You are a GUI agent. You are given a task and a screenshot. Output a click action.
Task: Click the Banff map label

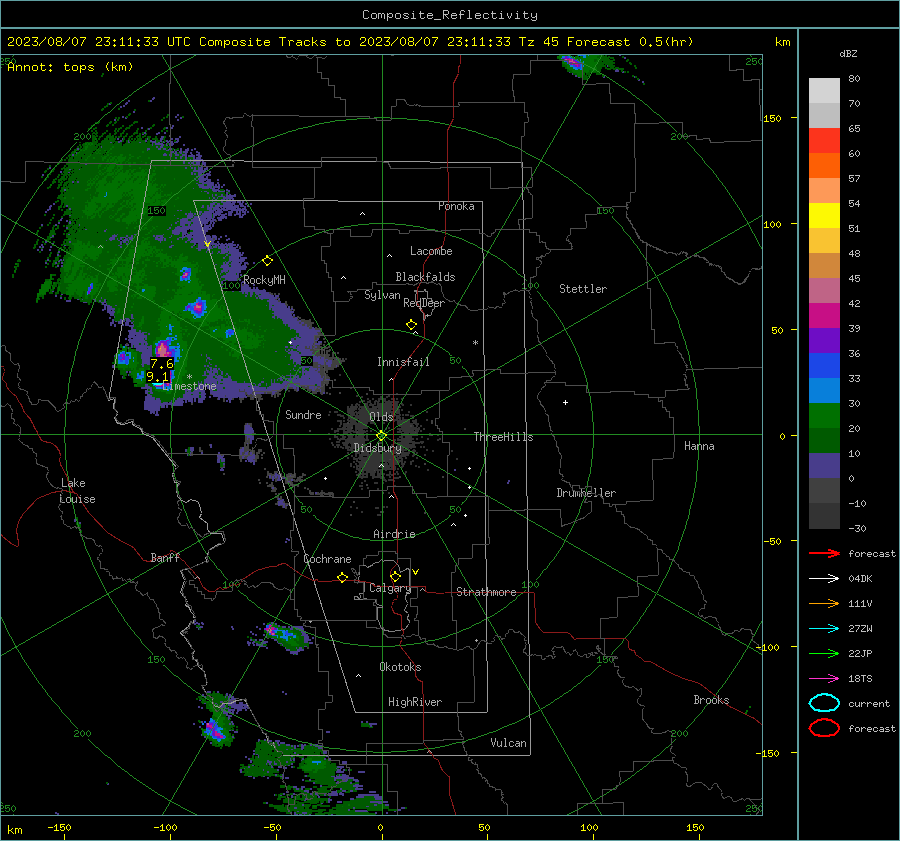click(x=165, y=557)
